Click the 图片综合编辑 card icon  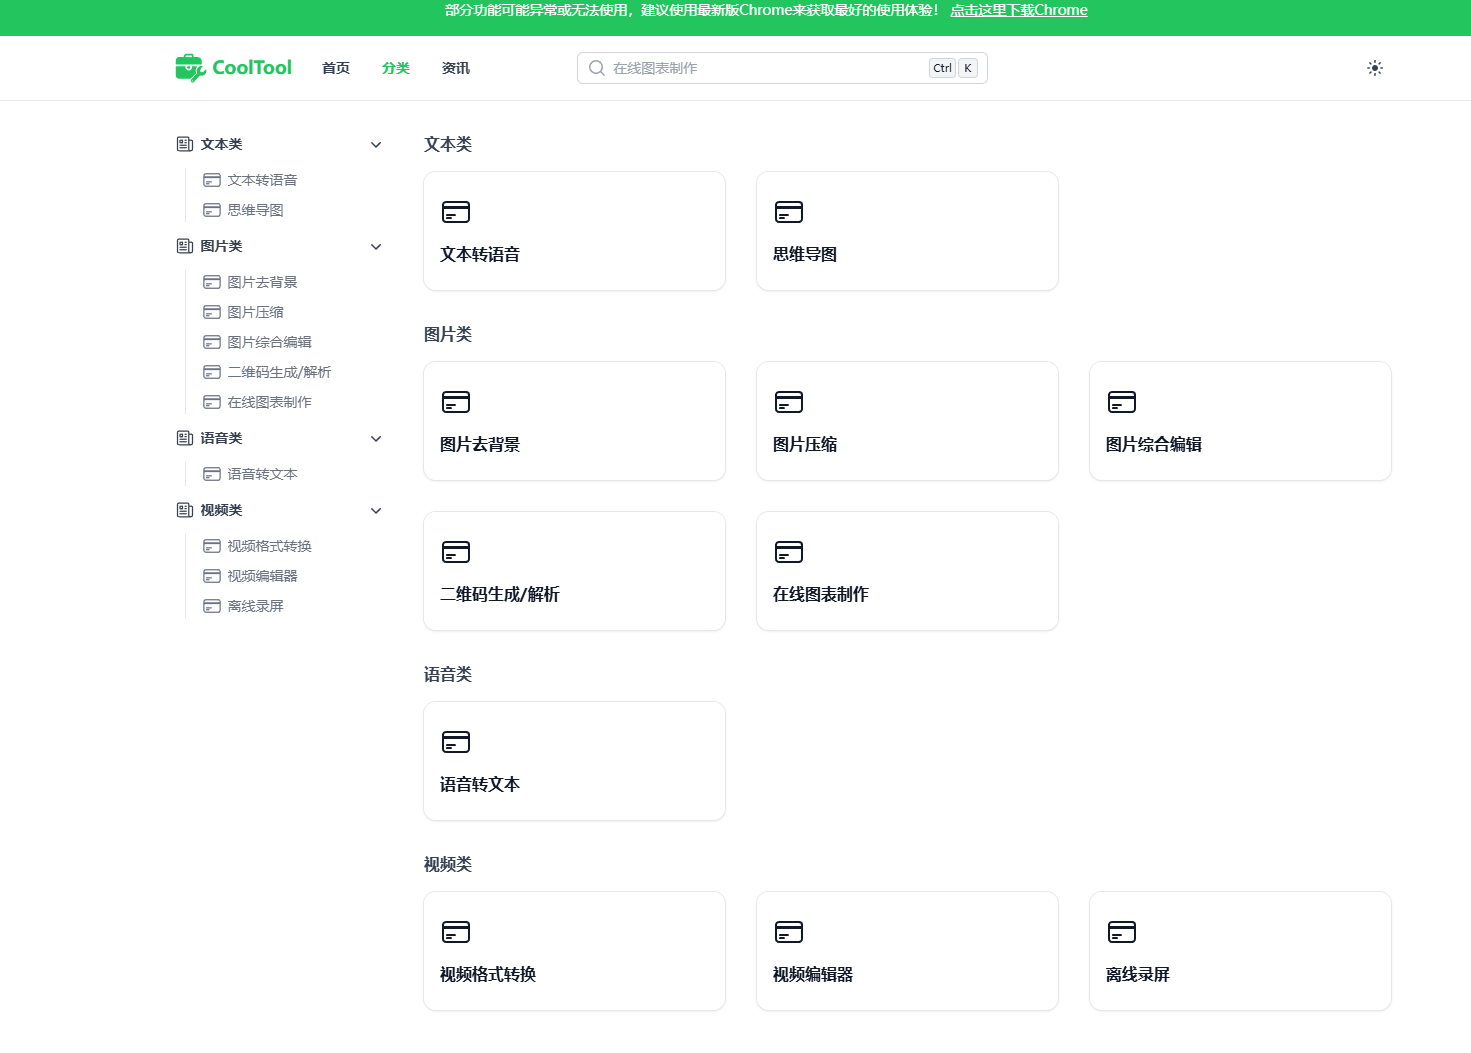click(x=1122, y=402)
